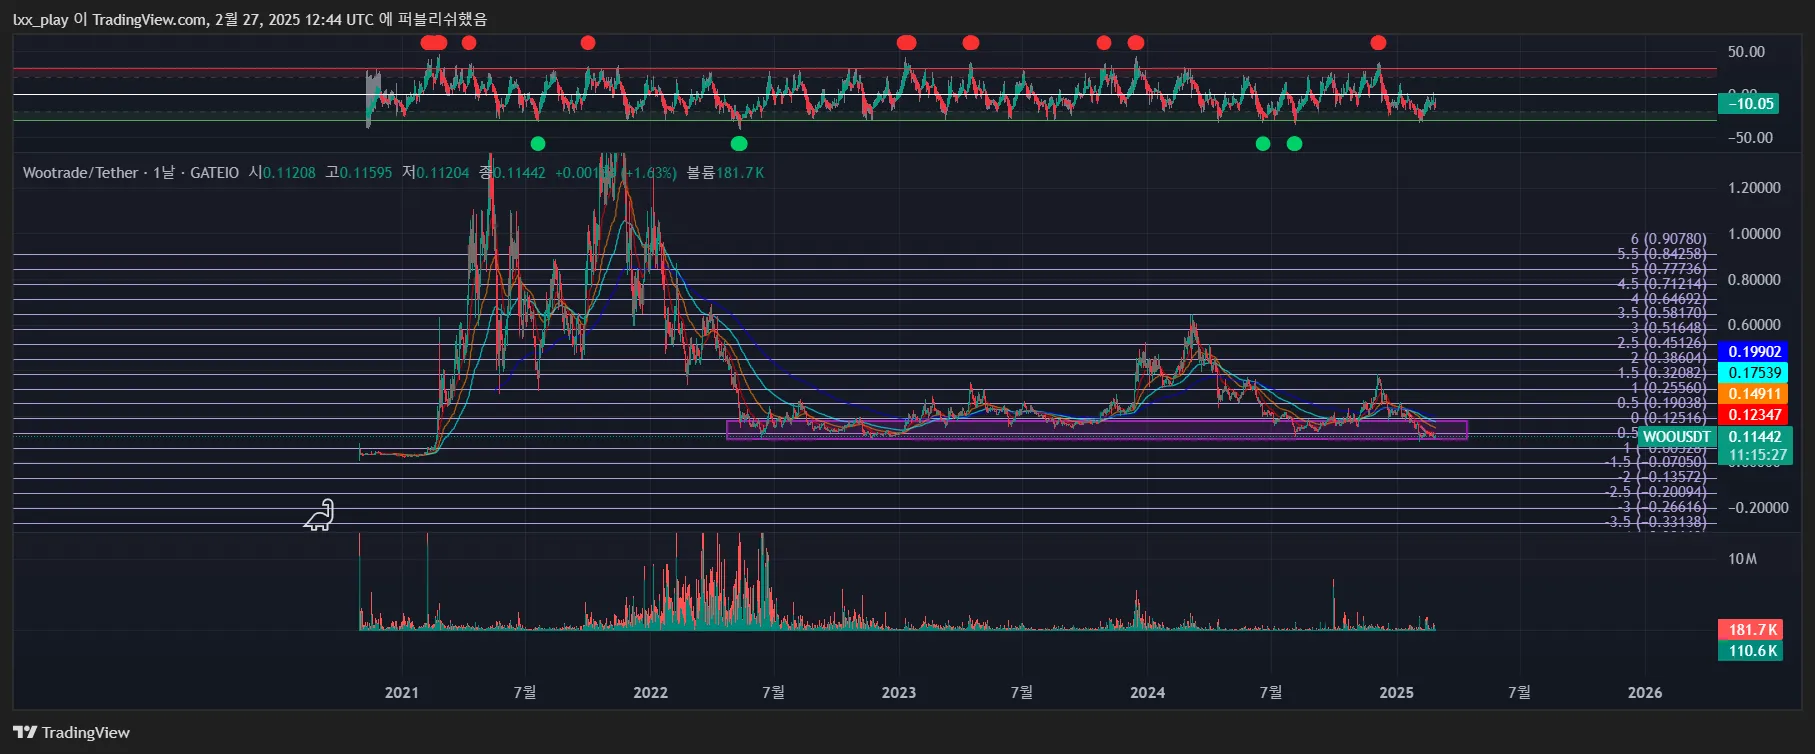The height and width of the screenshot is (754, 1815).
Task: Open the TradingView.com publish header text
Action: (x=249, y=19)
